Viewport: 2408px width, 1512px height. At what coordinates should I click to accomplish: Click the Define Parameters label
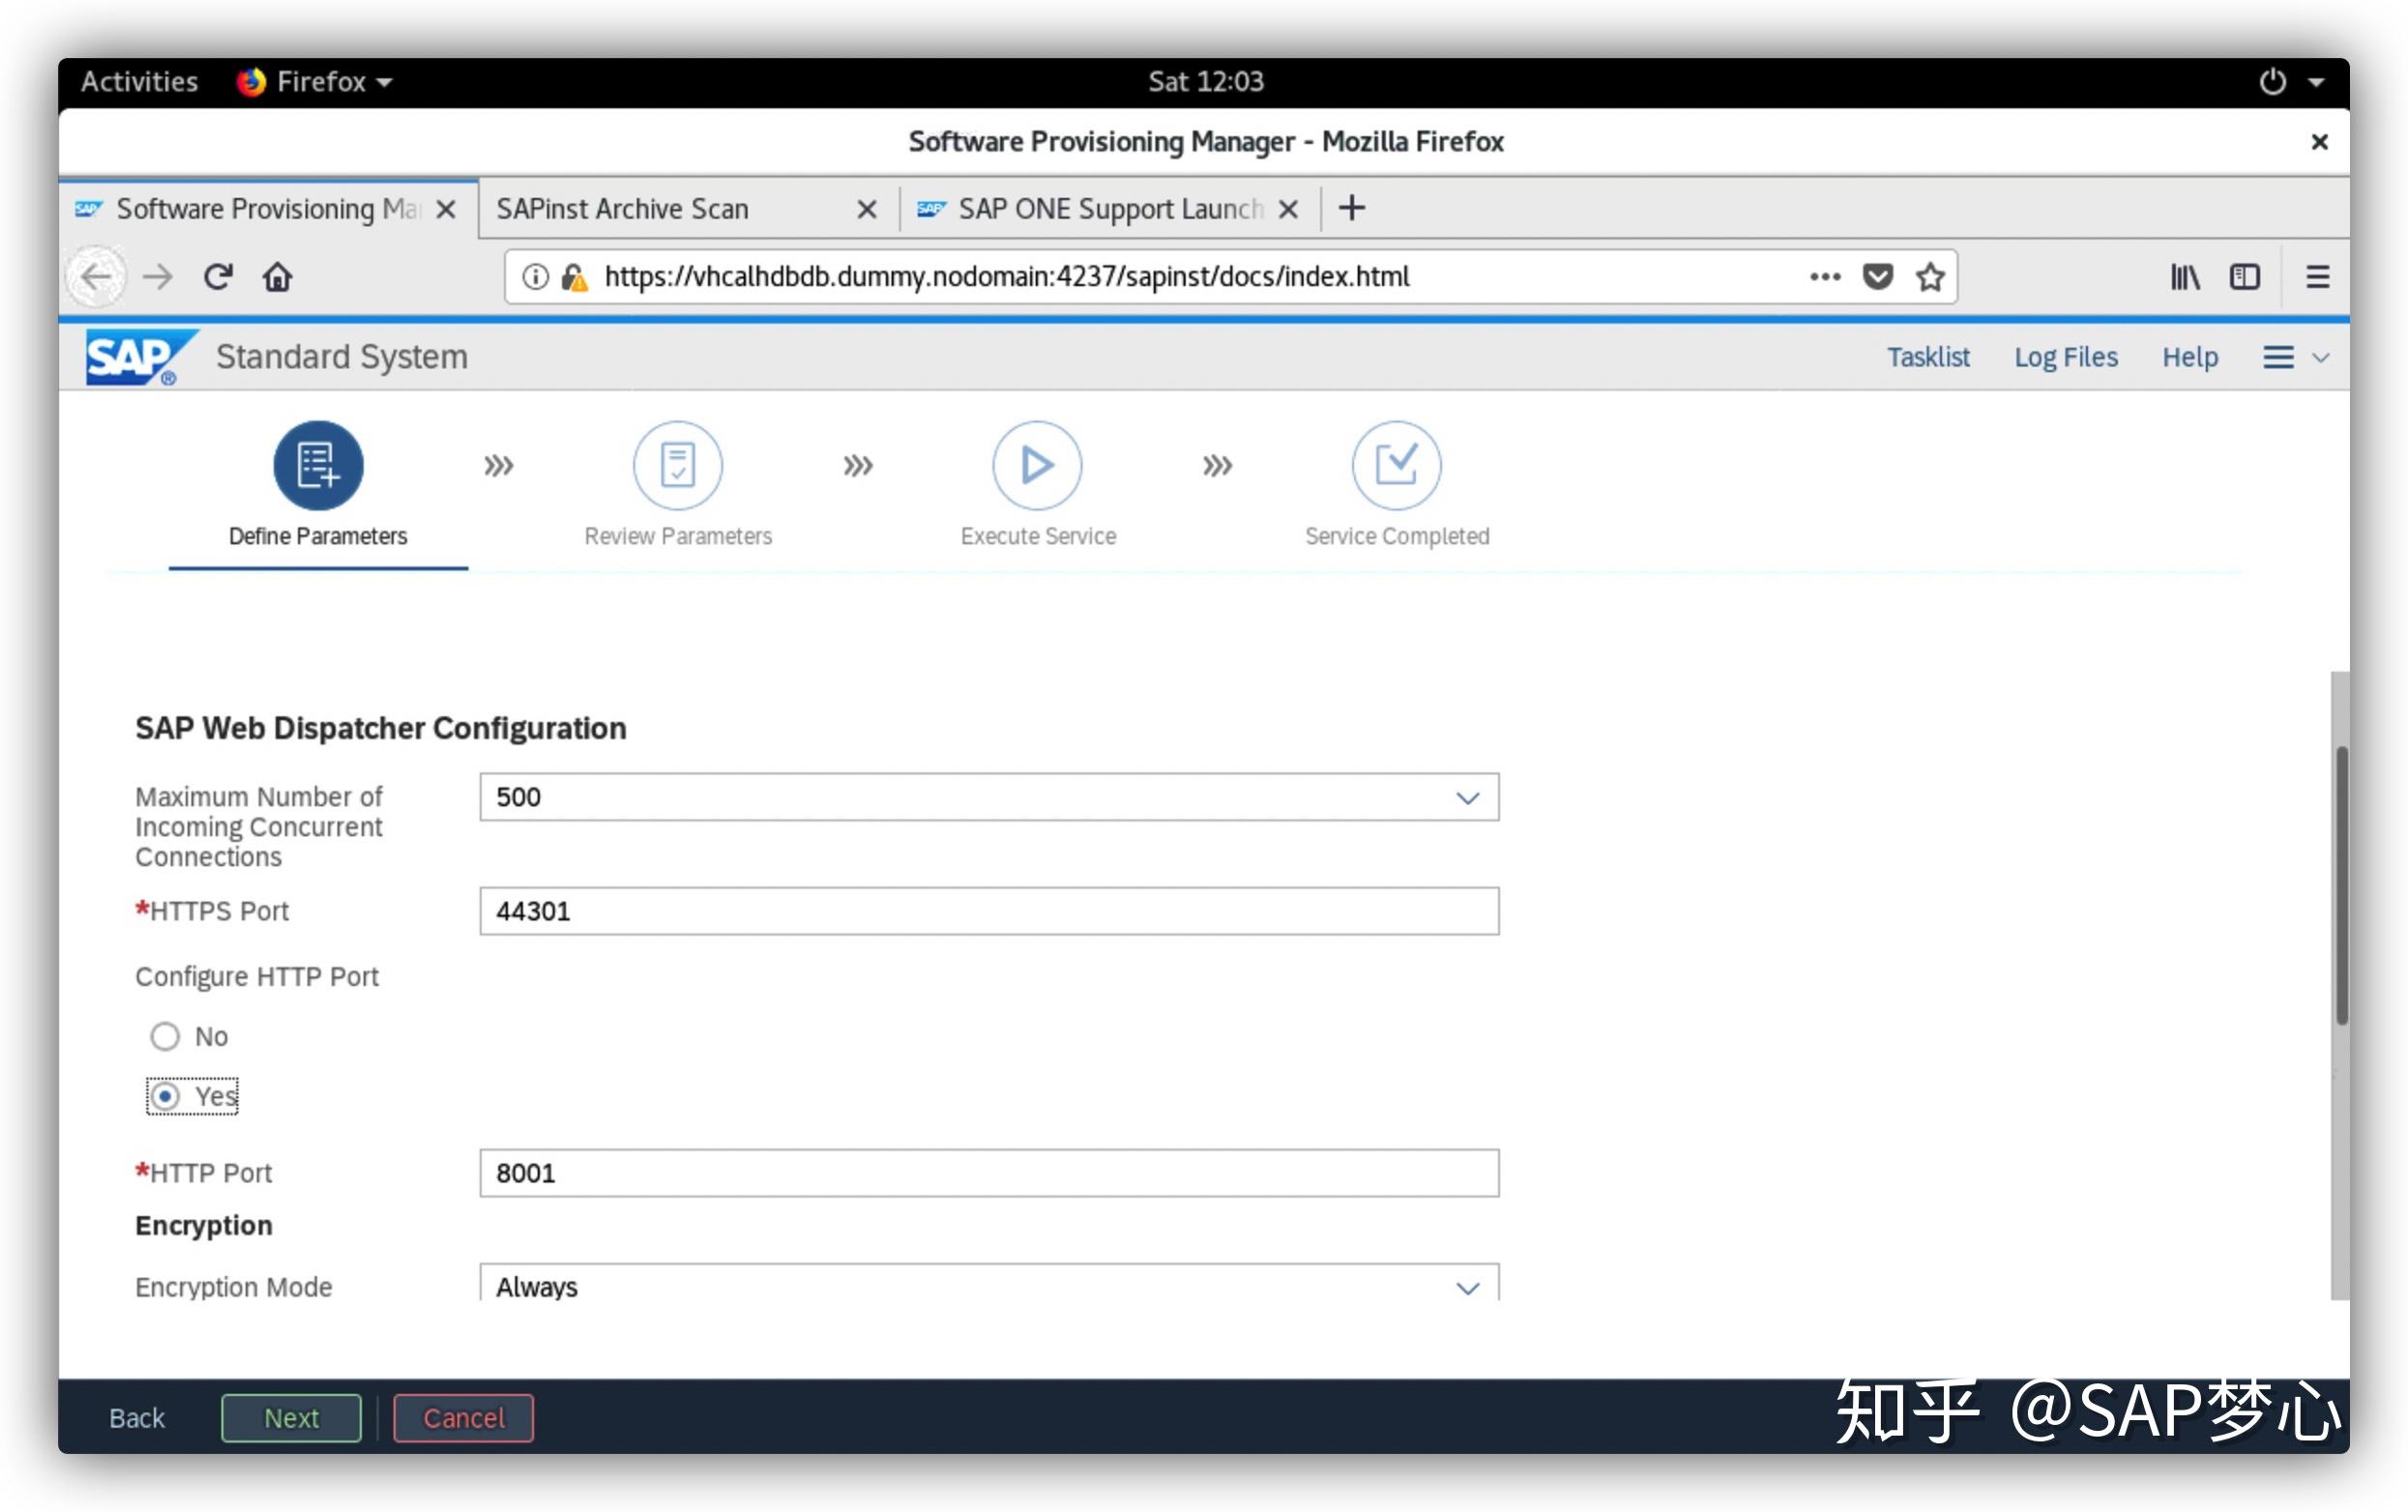318,537
